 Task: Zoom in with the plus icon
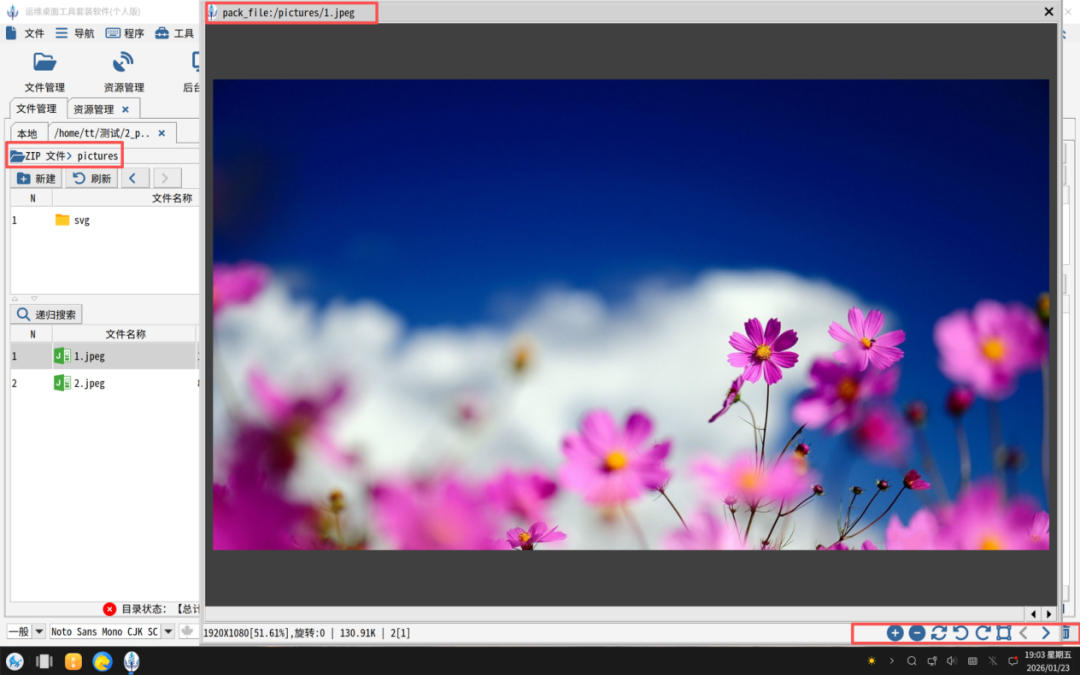pos(895,633)
